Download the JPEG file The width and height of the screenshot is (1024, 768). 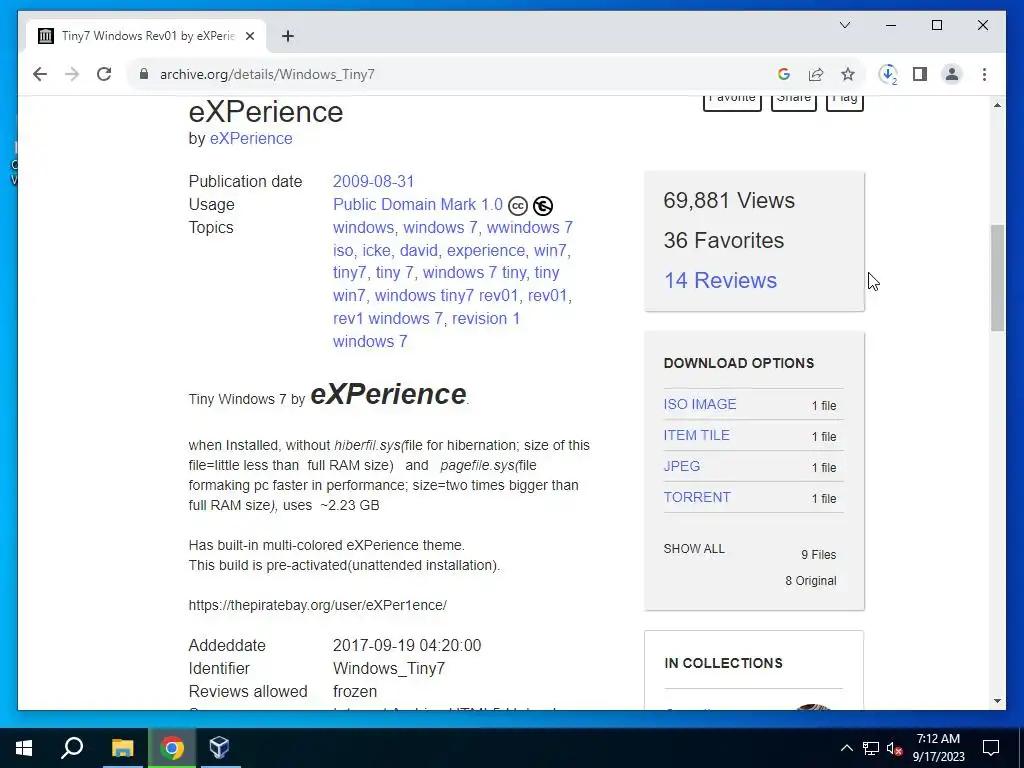click(x=682, y=466)
